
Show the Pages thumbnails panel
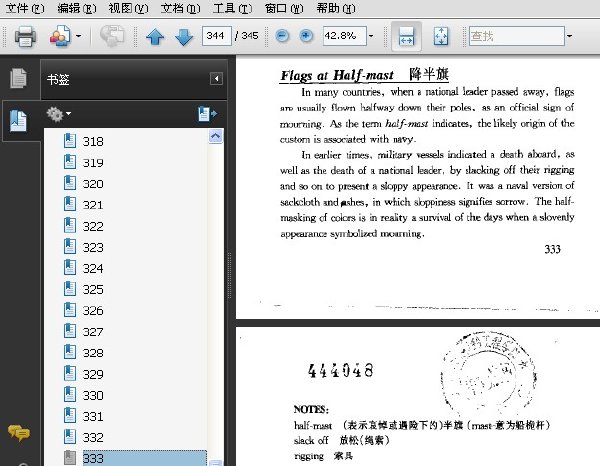tap(18, 78)
